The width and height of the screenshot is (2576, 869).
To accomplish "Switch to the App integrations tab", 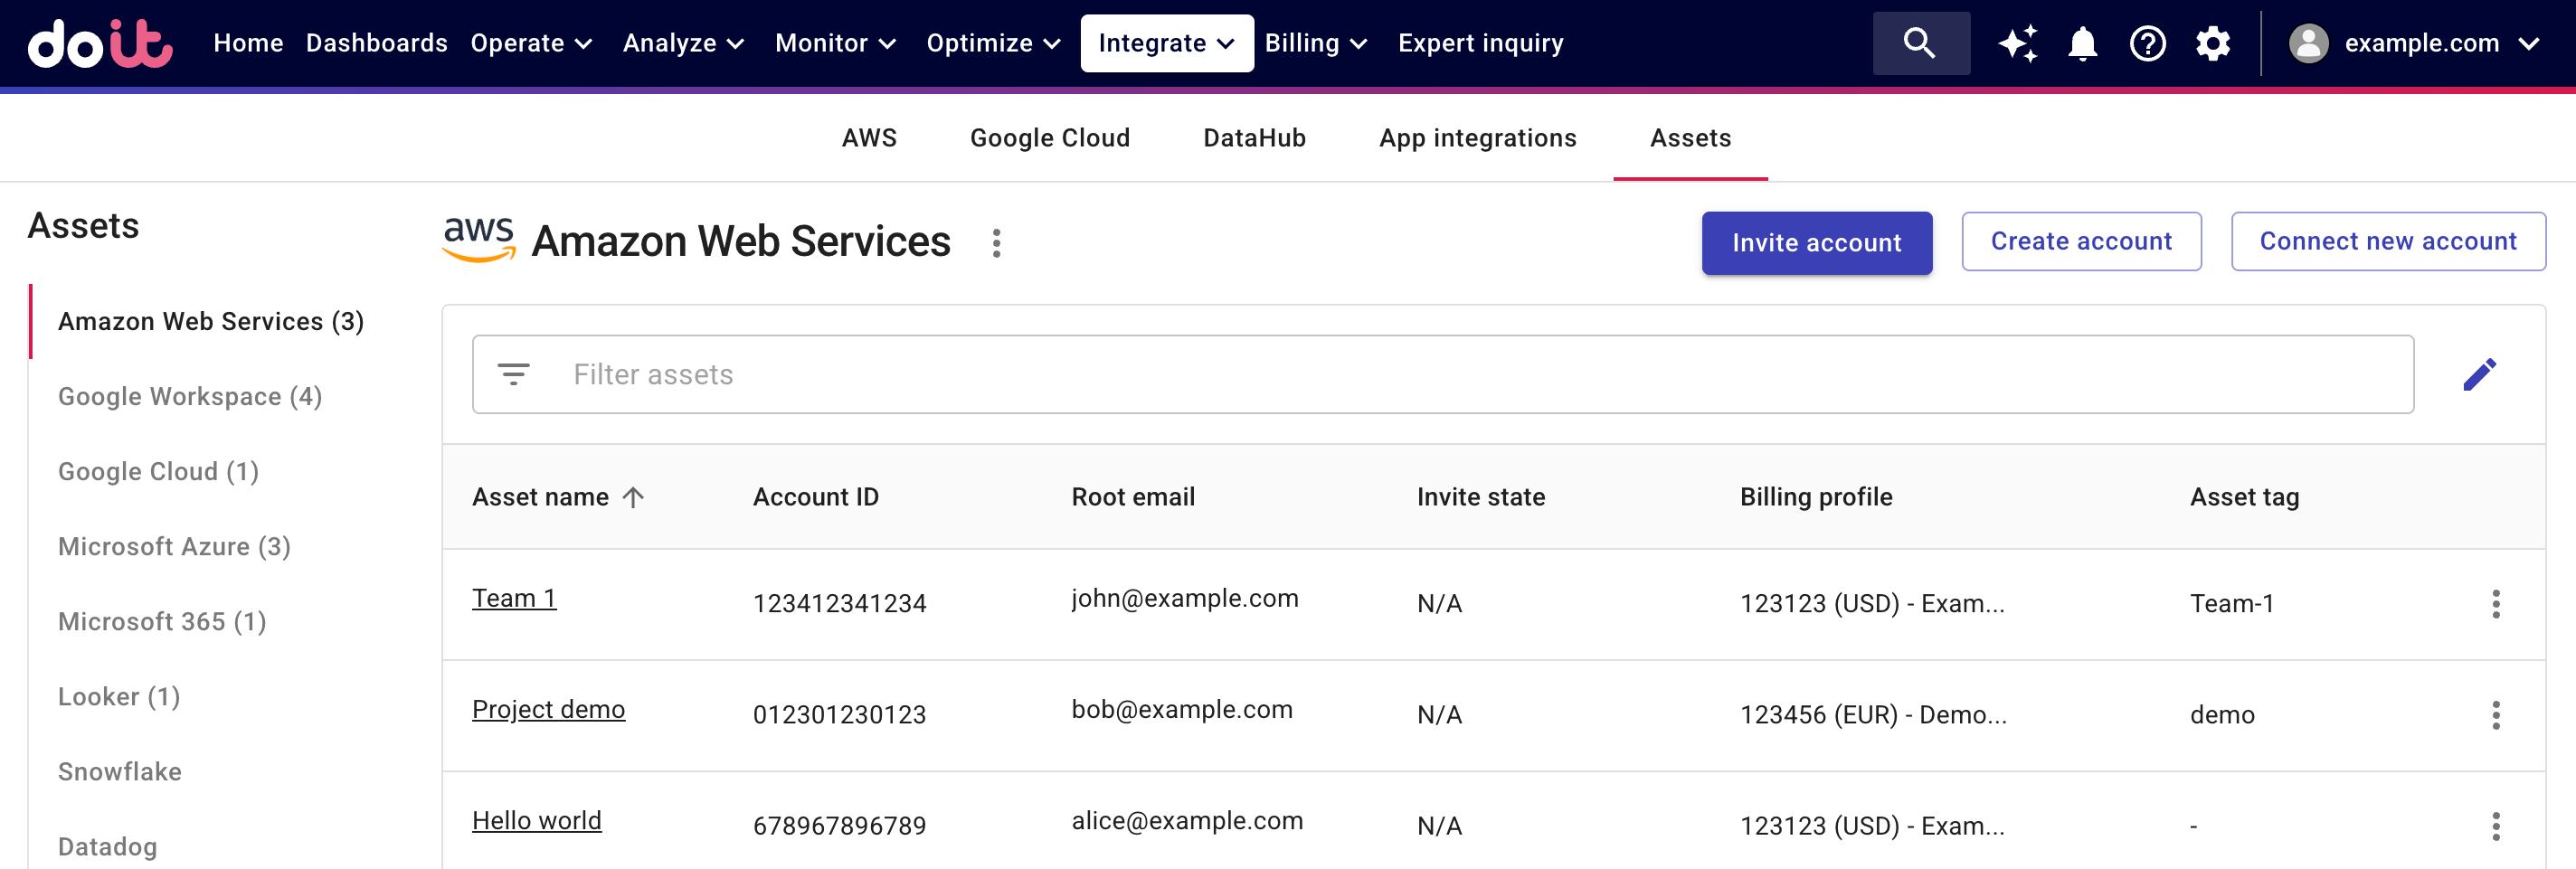I will pos(1477,138).
